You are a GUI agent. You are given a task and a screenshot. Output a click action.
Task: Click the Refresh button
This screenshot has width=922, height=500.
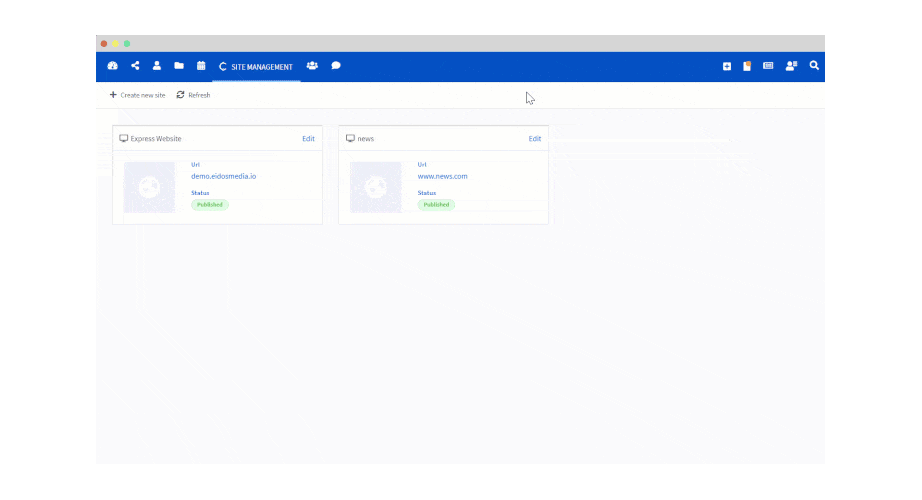pyautogui.click(x=193, y=95)
